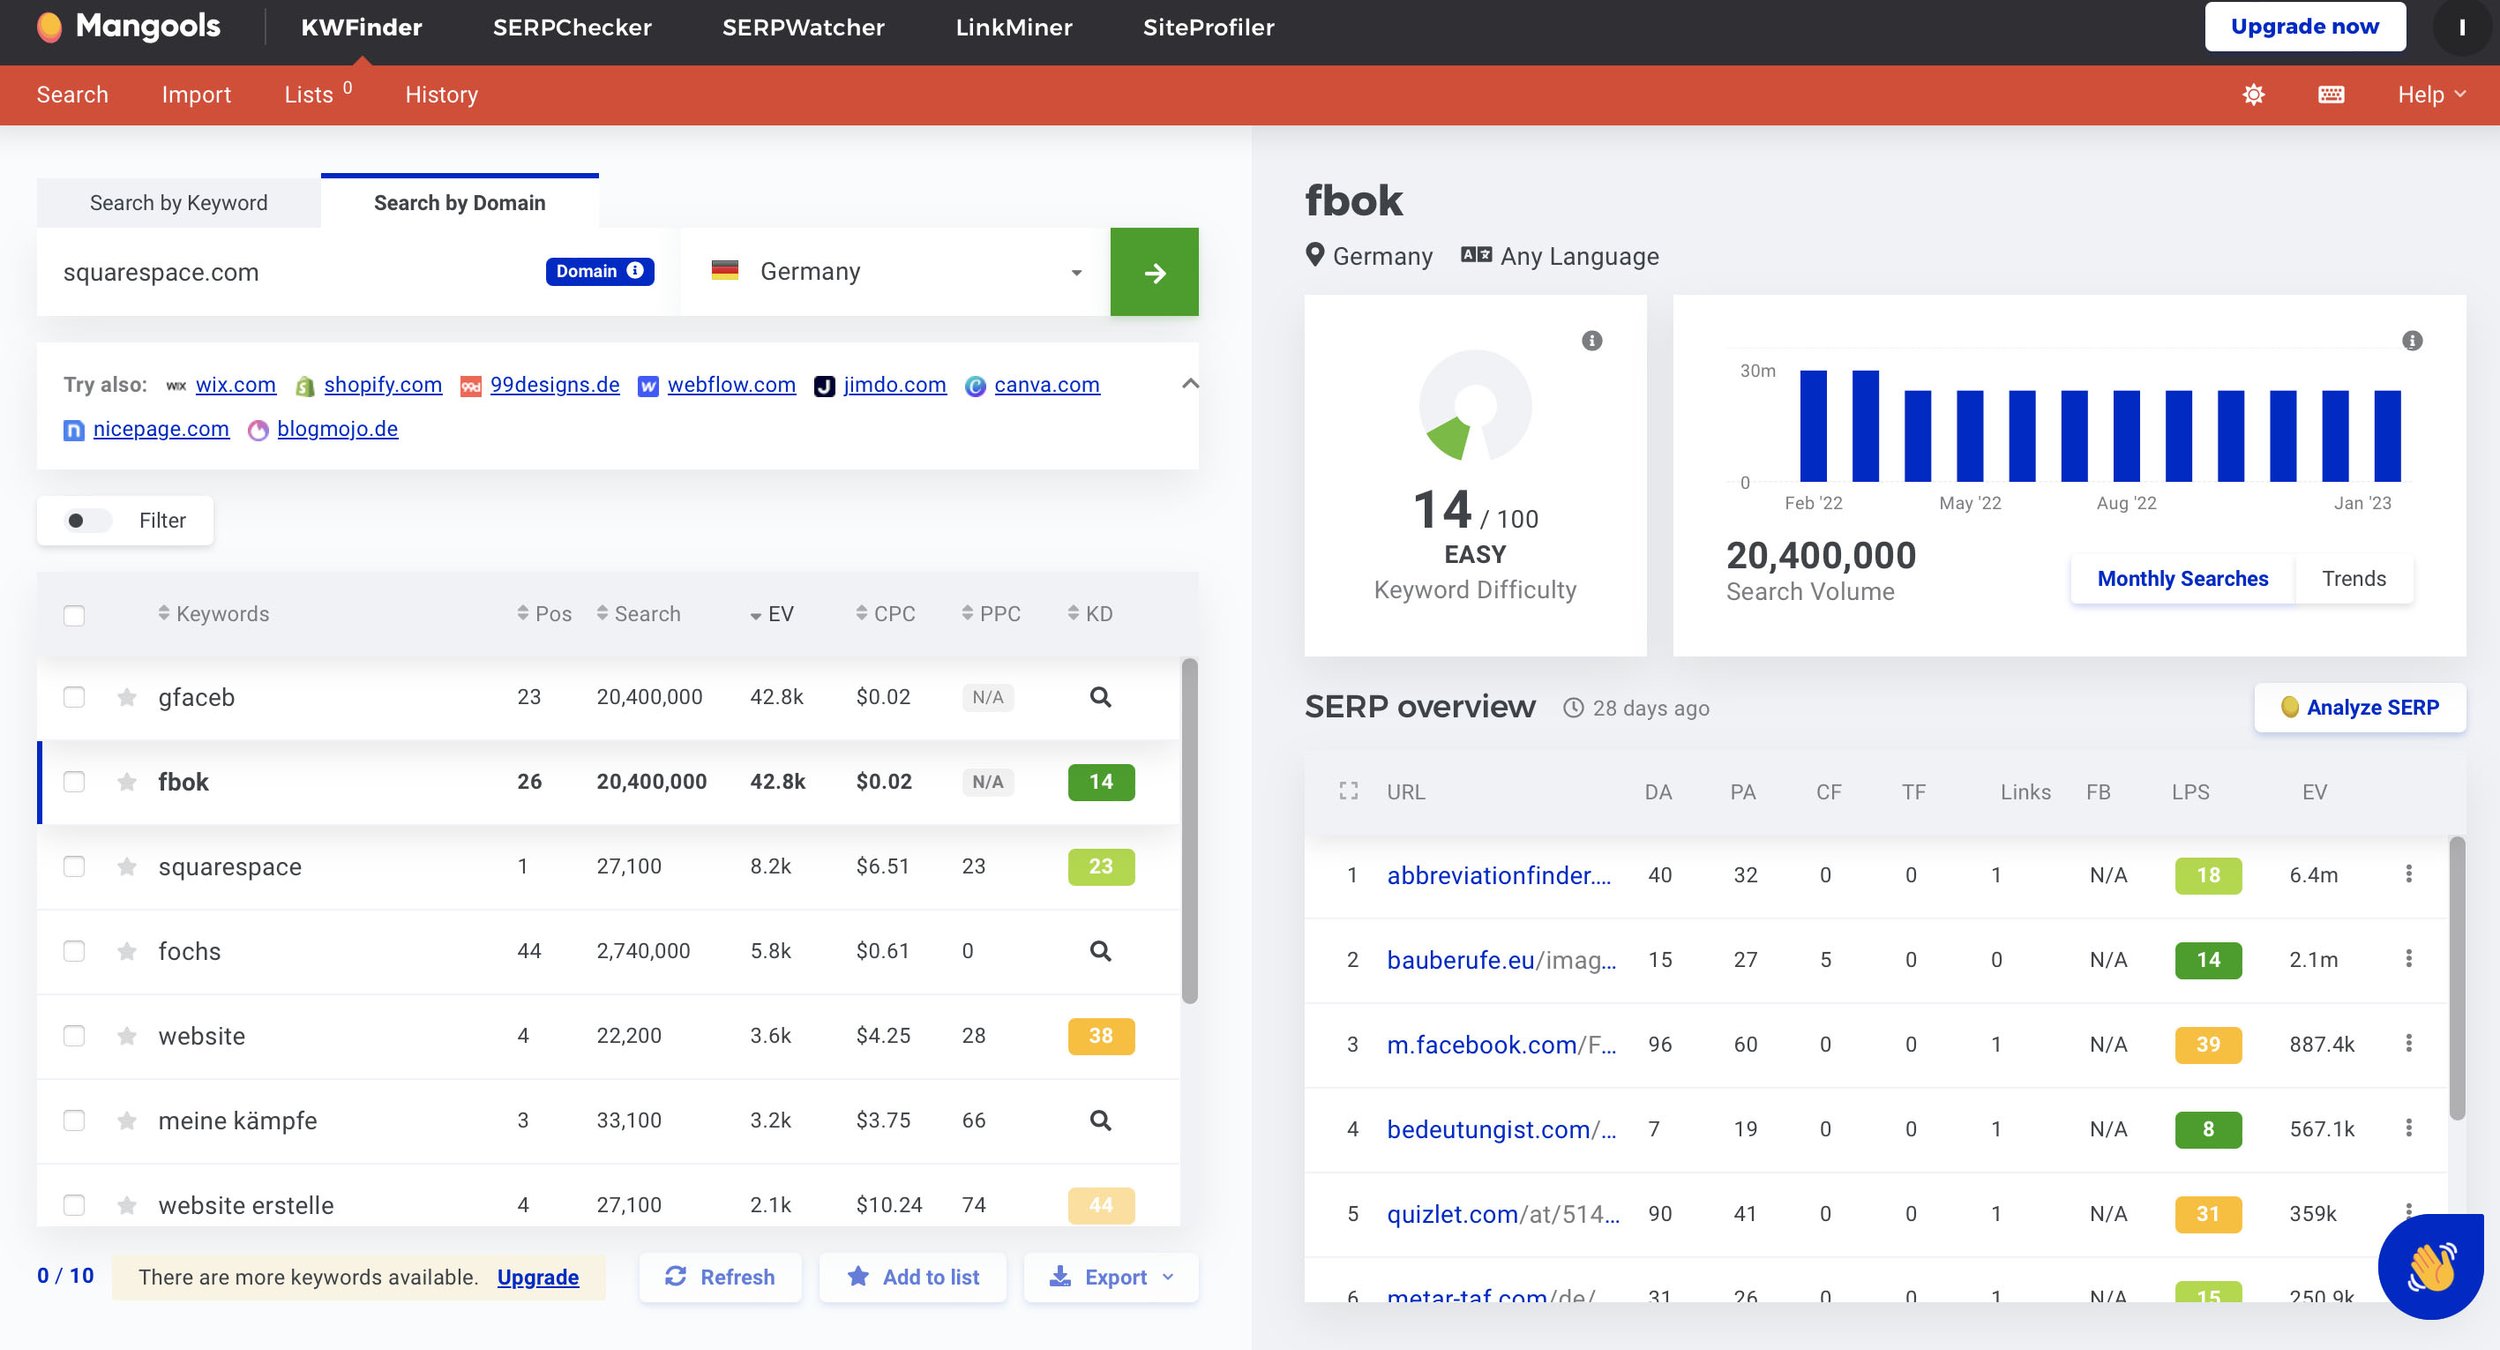Click the keywords list scrollbar
2500x1350 pixels.
pyautogui.click(x=1189, y=830)
